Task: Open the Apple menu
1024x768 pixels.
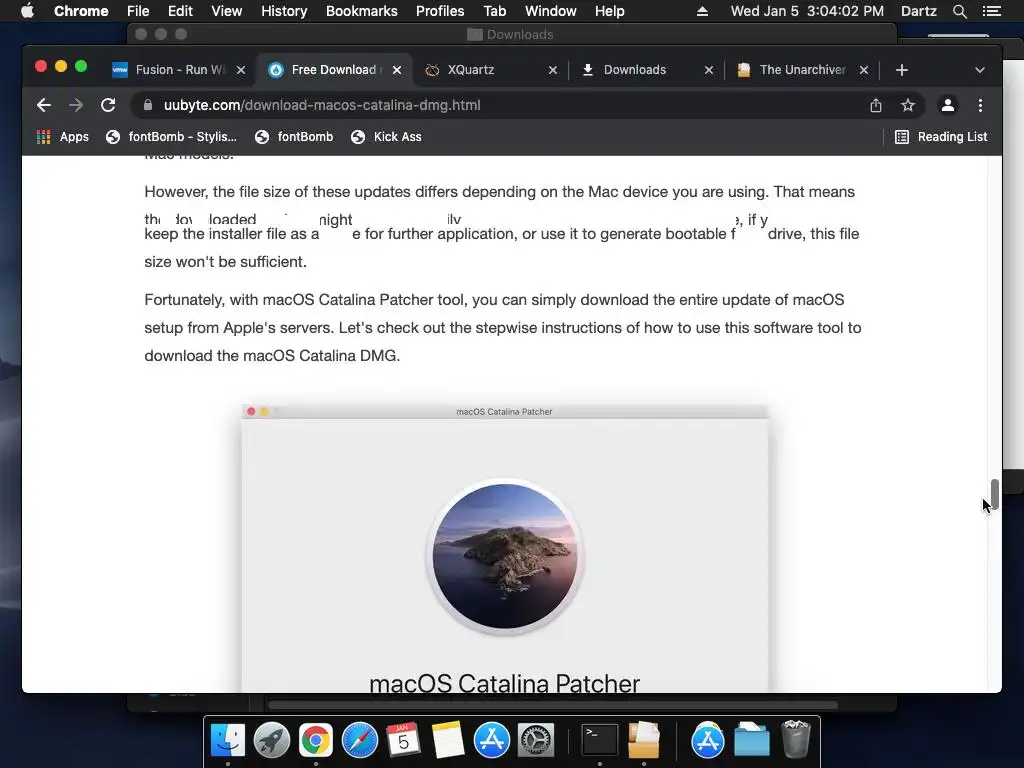Action: coord(27,11)
